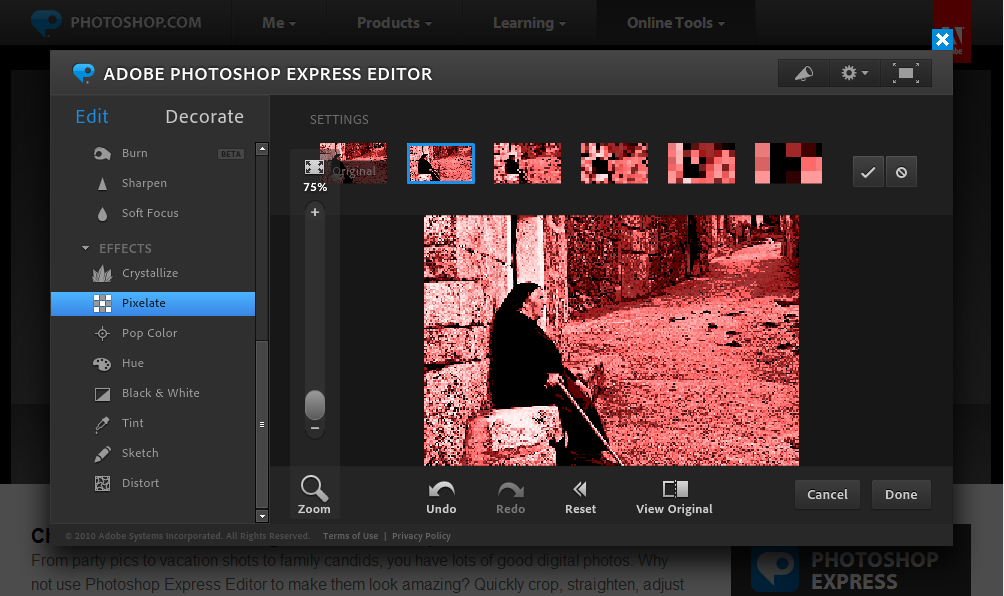1004x596 pixels.
Task: Collapse the EFFECTS section
Action: (86, 248)
